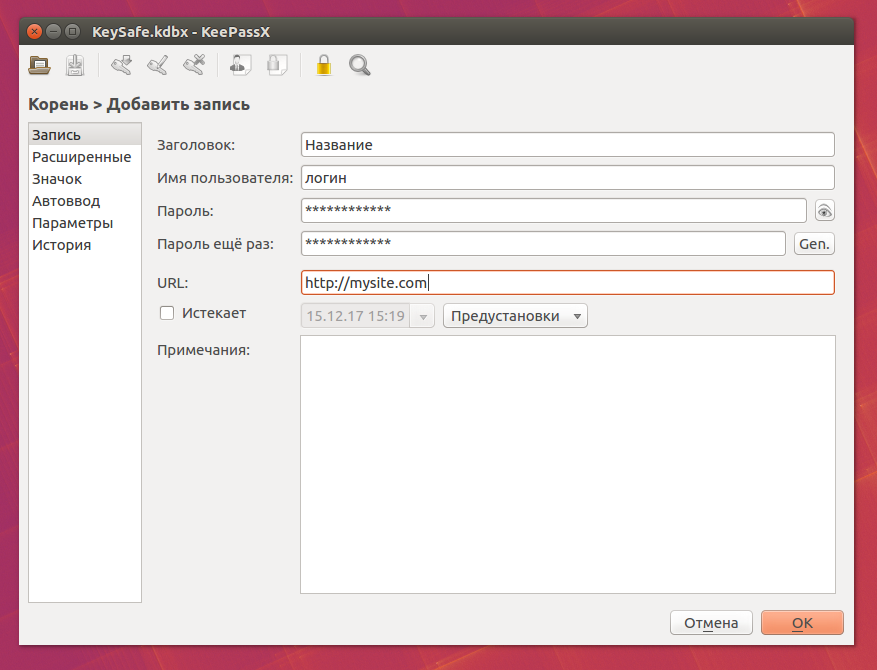Copy username to clipboard icon
The height and width of the screenshot is (670, 877).
coord(241,65)
